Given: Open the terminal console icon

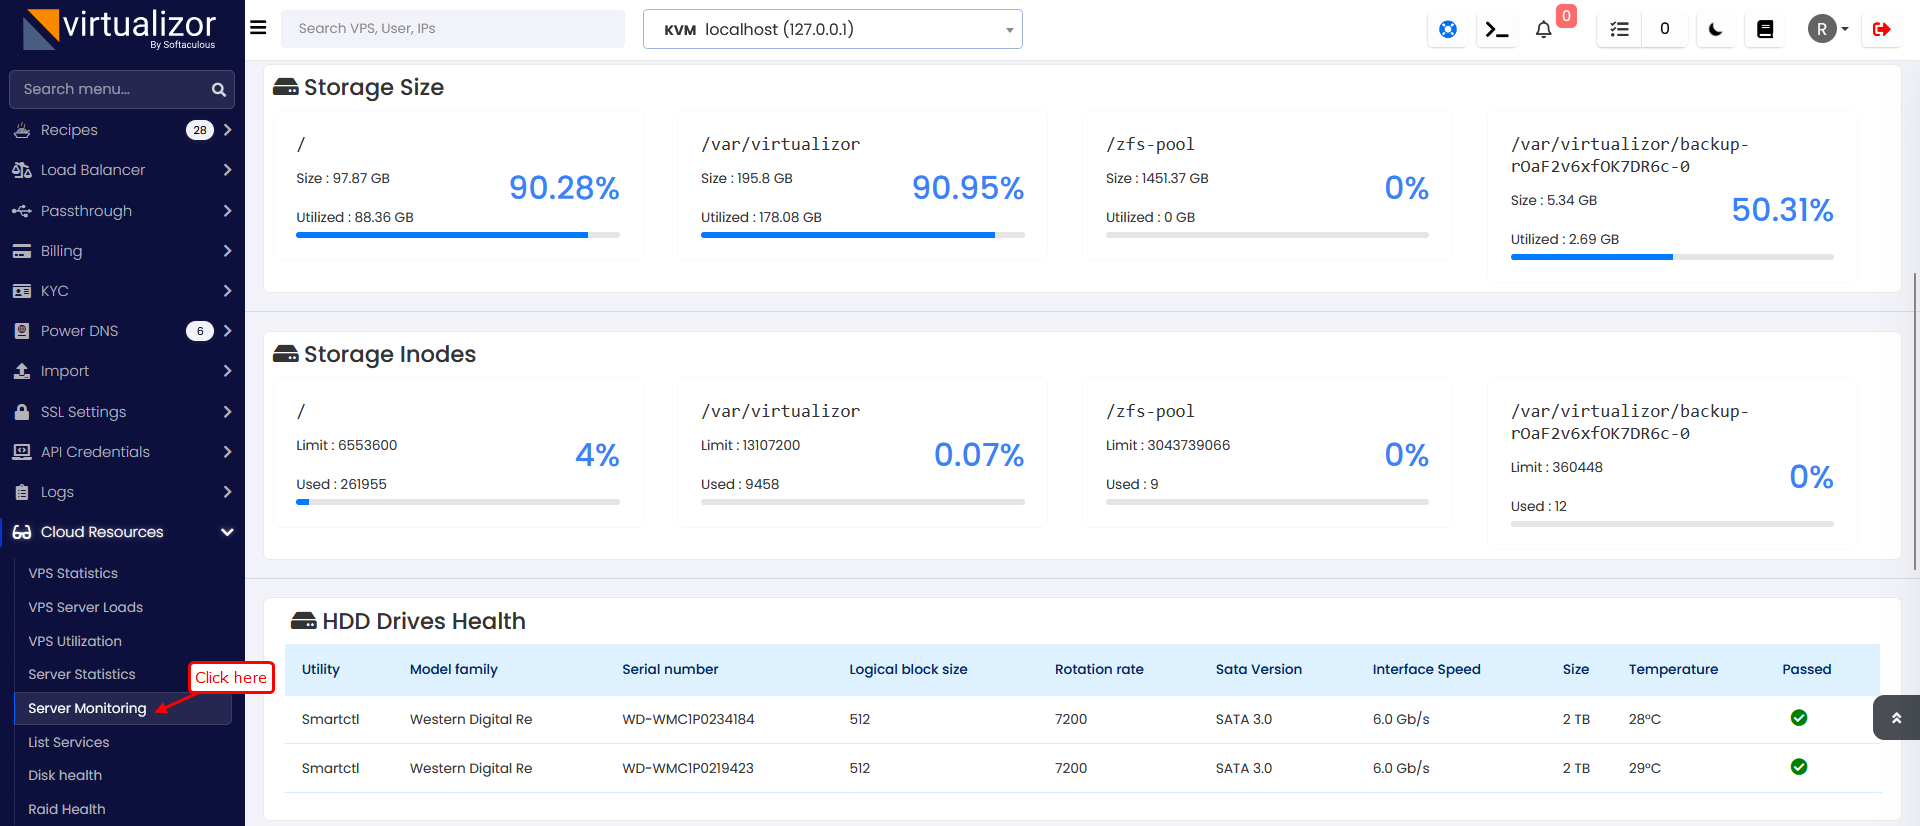Looking at the screenshot, I should 1496,29.
